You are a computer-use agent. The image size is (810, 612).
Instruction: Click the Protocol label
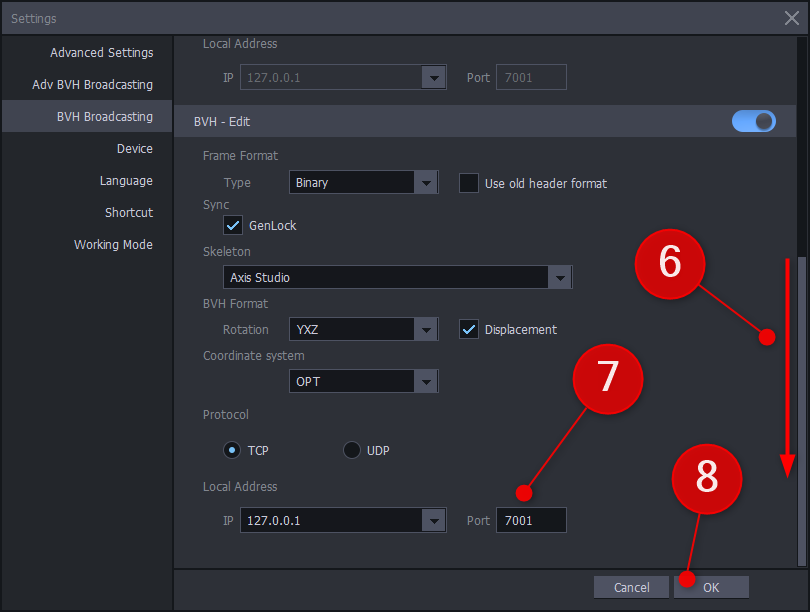(226, 415)
